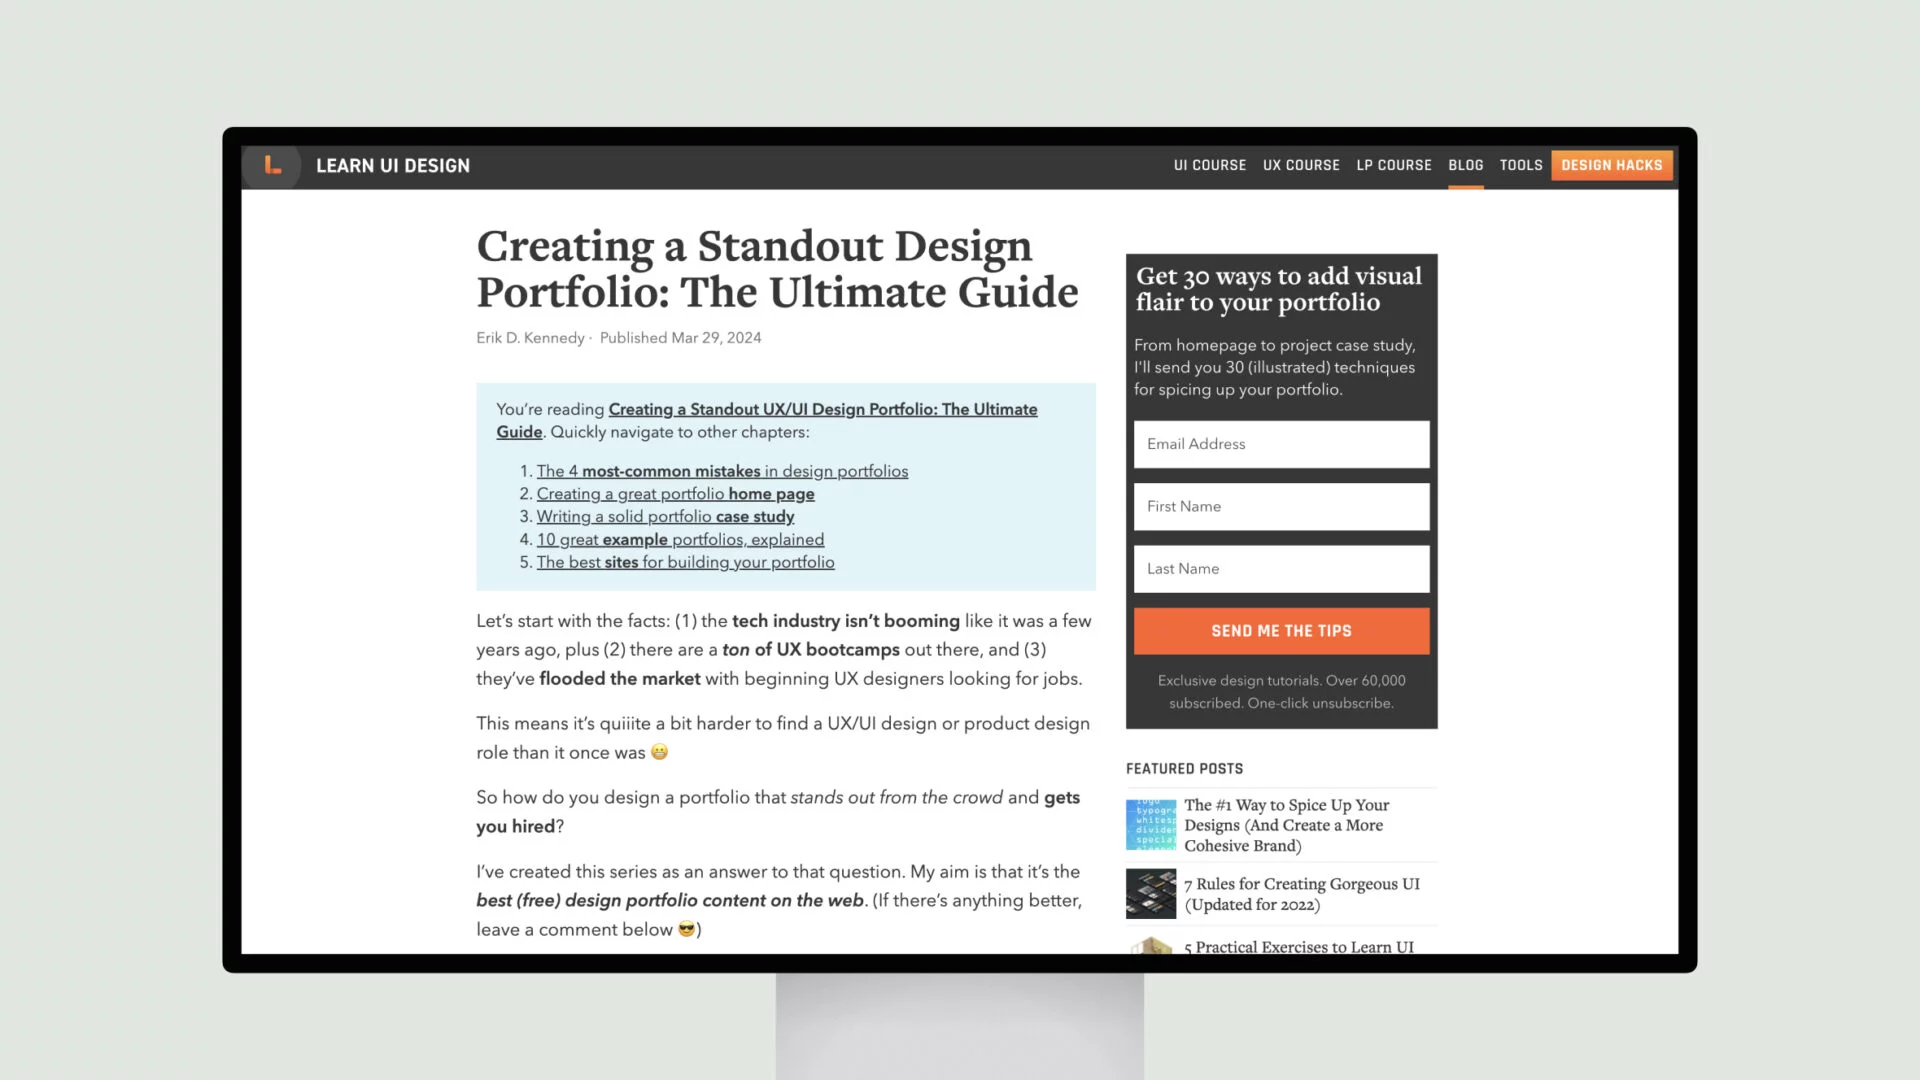Open the Creating a great portfolio home page link
Screen dimensions: 1920x1080
[675, 493]
